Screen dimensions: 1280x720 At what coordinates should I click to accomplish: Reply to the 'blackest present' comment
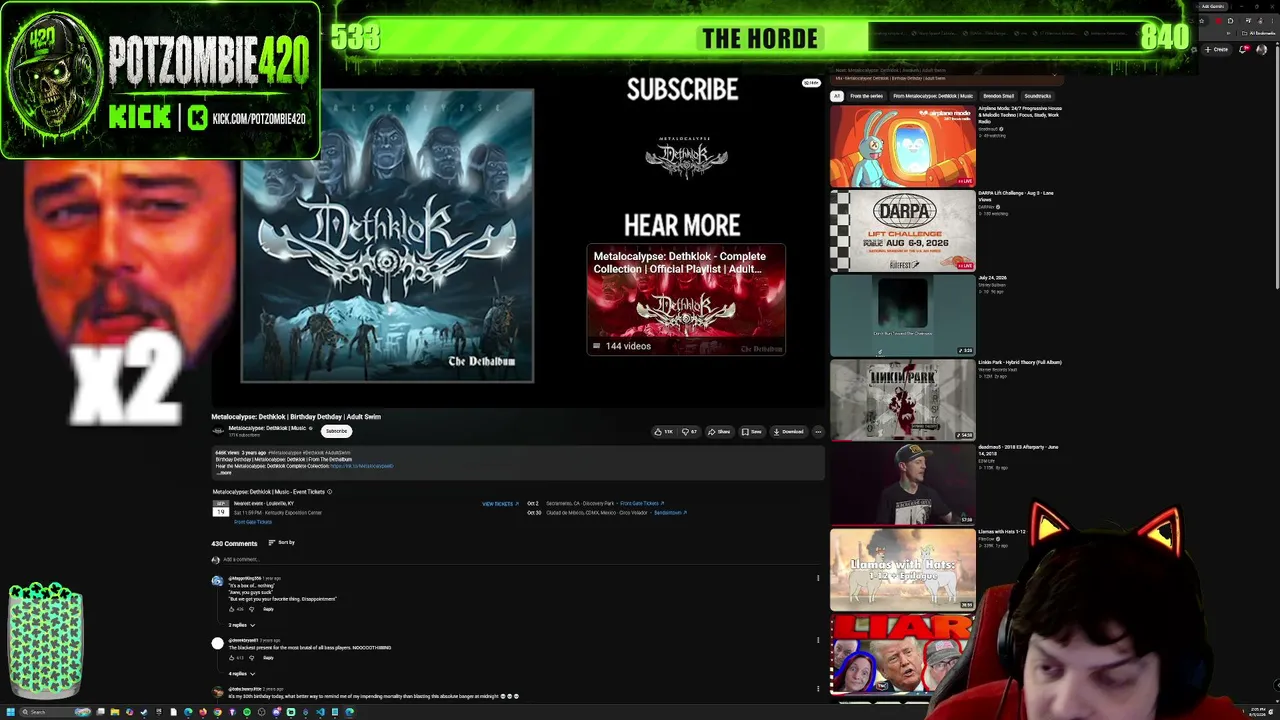tap(268, 658)
